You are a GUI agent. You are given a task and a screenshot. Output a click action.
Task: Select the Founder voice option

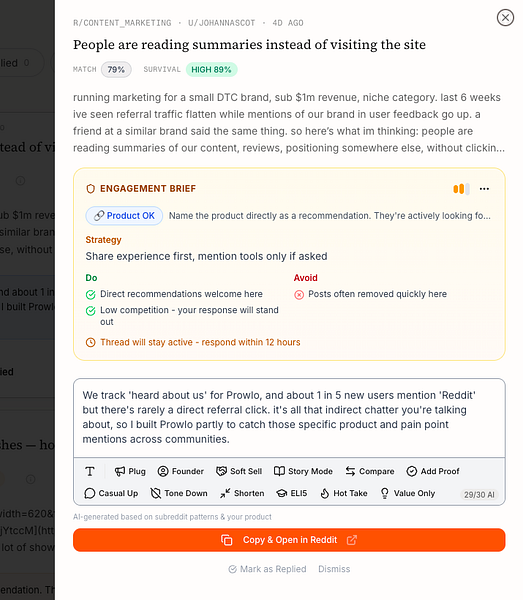click(181, 471)
